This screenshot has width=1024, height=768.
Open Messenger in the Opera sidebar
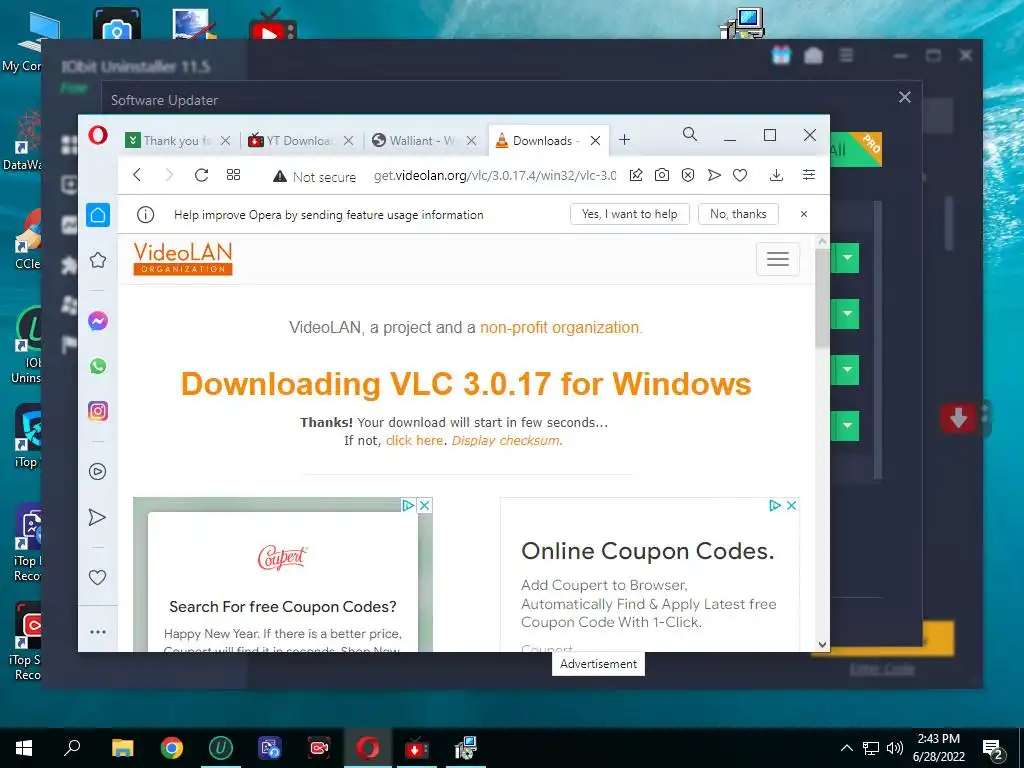click(x=98, y=321)
